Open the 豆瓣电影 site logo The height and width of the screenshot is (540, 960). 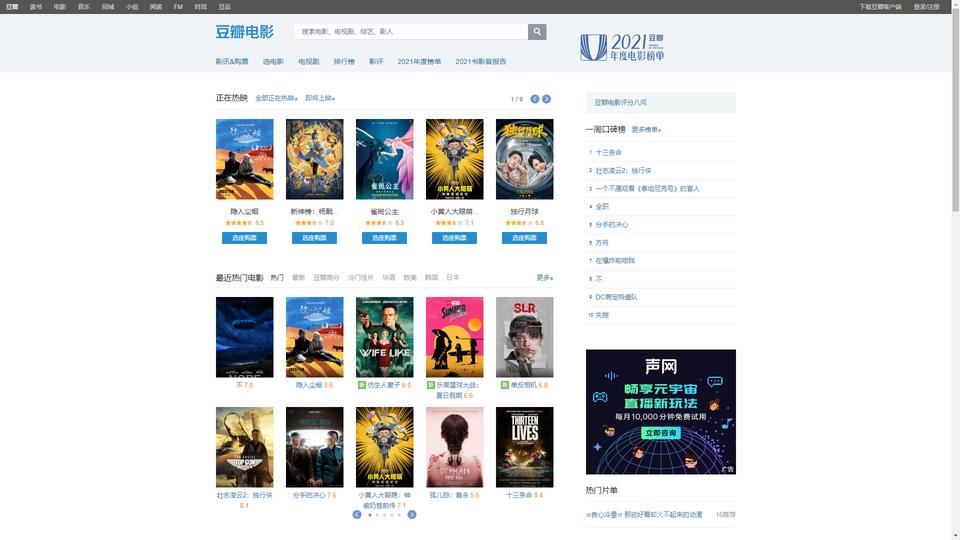coord(244,32)
